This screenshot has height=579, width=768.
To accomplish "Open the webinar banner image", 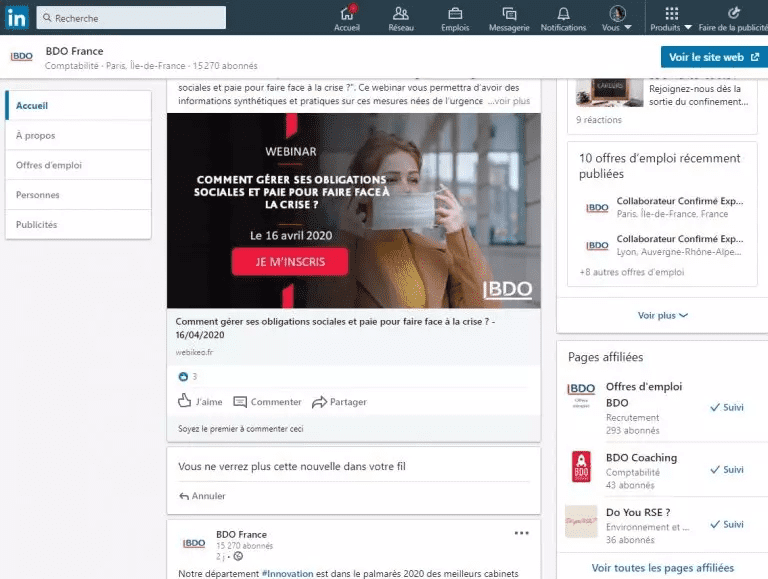I will tap(354, 211).
